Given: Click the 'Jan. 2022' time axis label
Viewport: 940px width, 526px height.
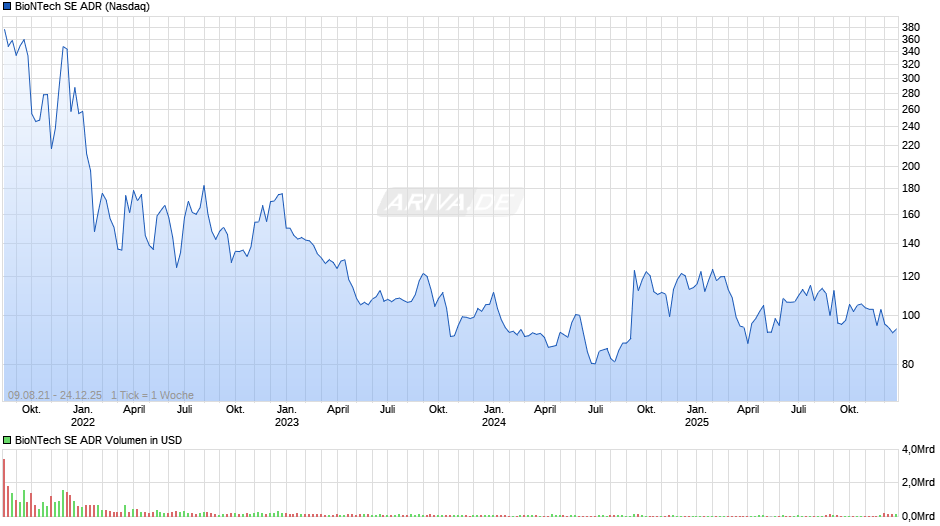Looking at the screenshot, I should click(x=83, y=416).
